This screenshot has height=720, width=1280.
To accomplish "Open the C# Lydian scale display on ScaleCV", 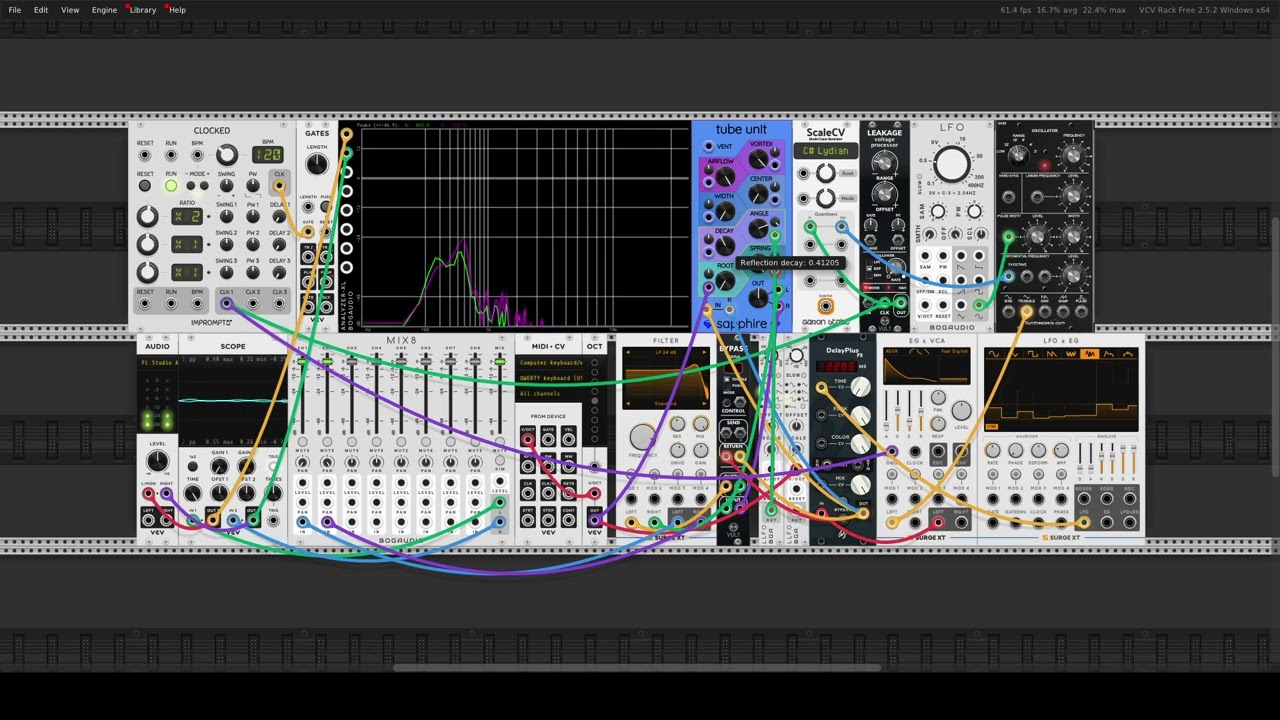I will (825, 151).
